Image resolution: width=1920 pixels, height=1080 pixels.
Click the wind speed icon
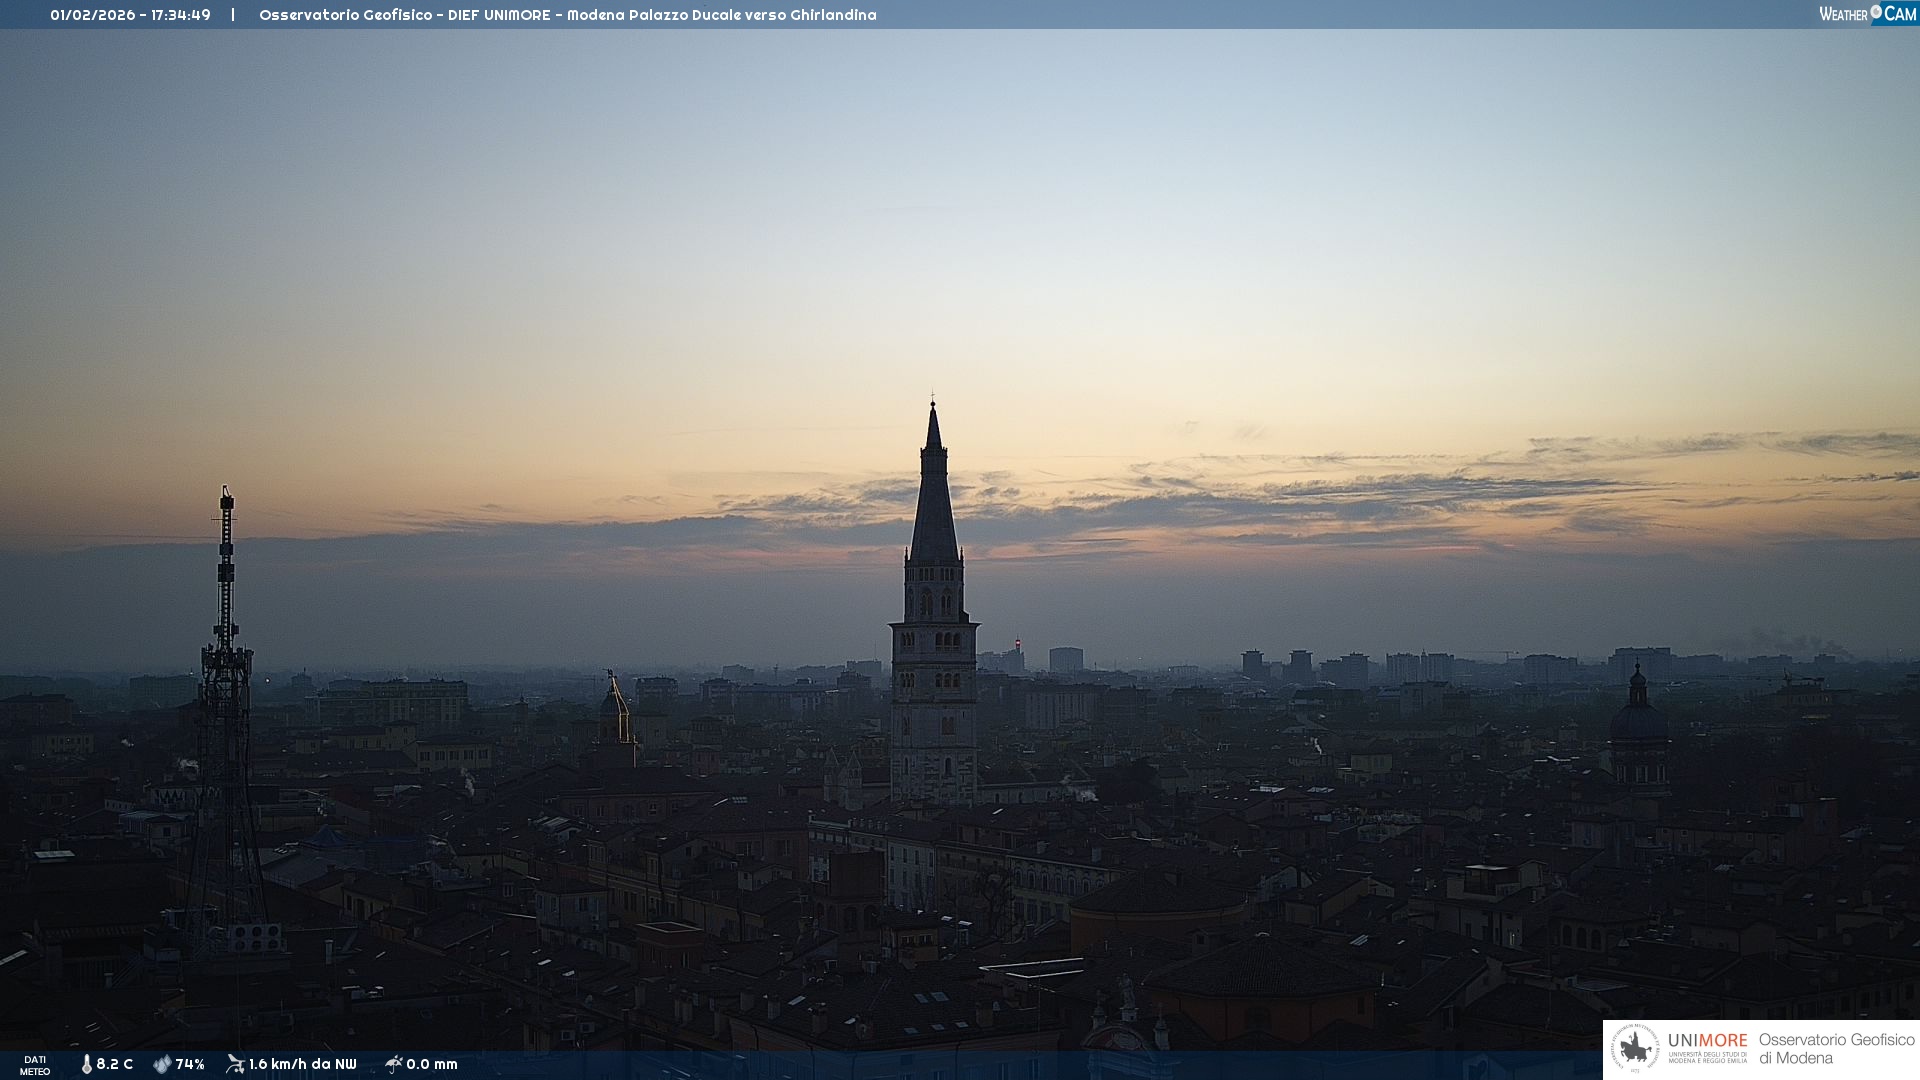pyautogui.click(x=235, y=1064)
